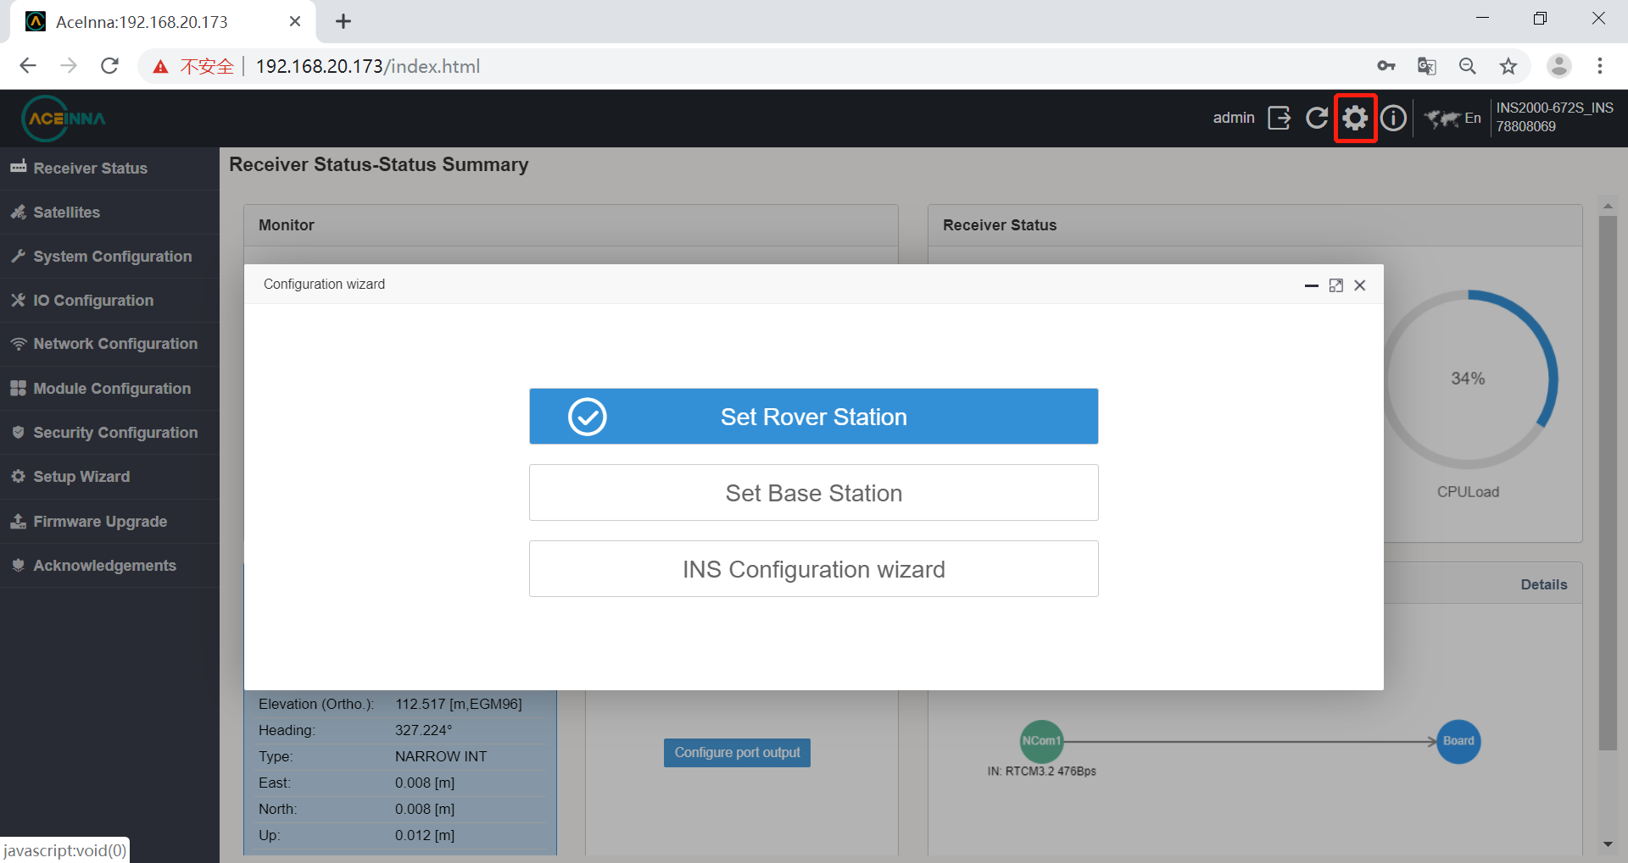Open Acknowledgements menu item

(x=110, y=565)
